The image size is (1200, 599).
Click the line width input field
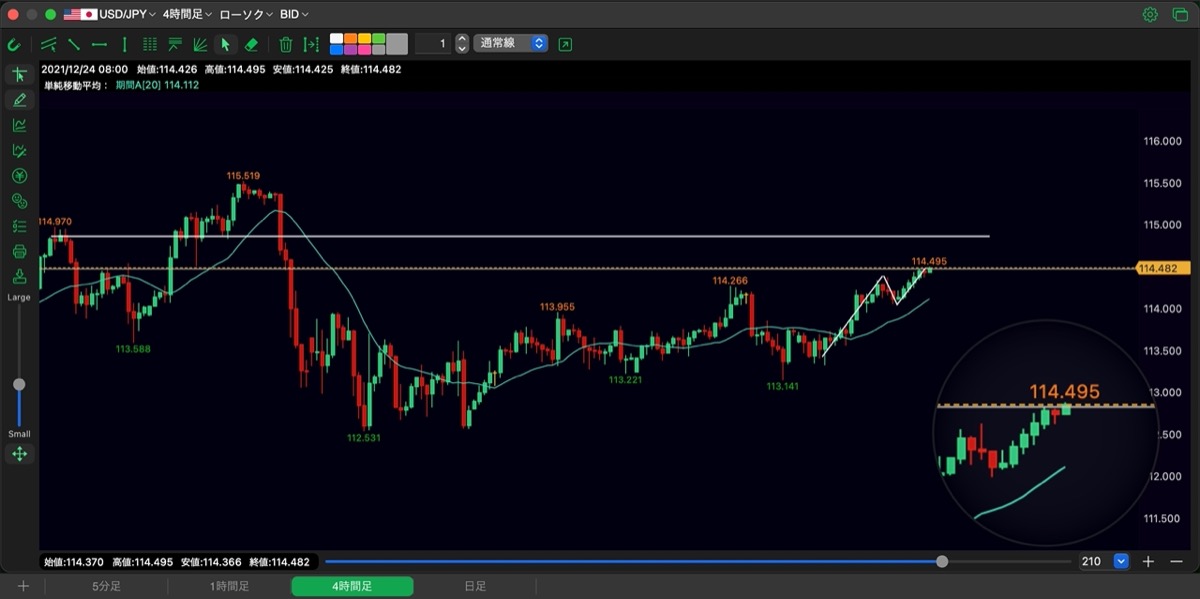(x=432, y=44)
